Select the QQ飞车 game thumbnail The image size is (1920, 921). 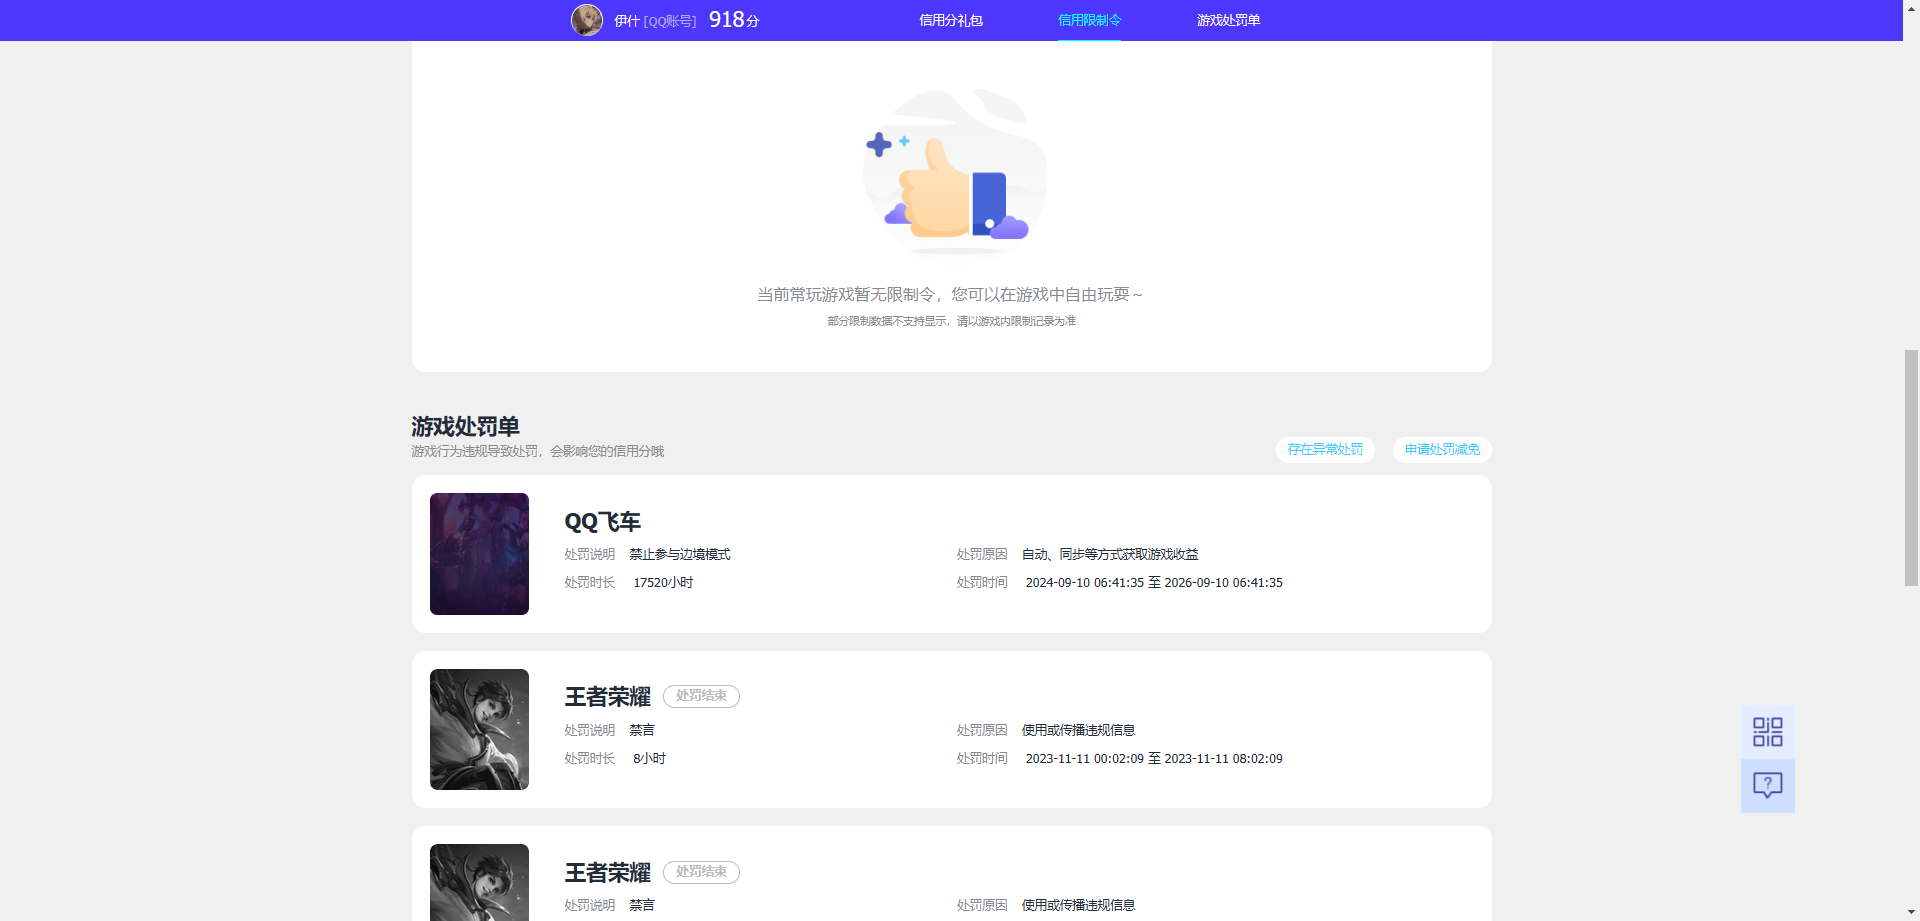[x=479, y=554]
